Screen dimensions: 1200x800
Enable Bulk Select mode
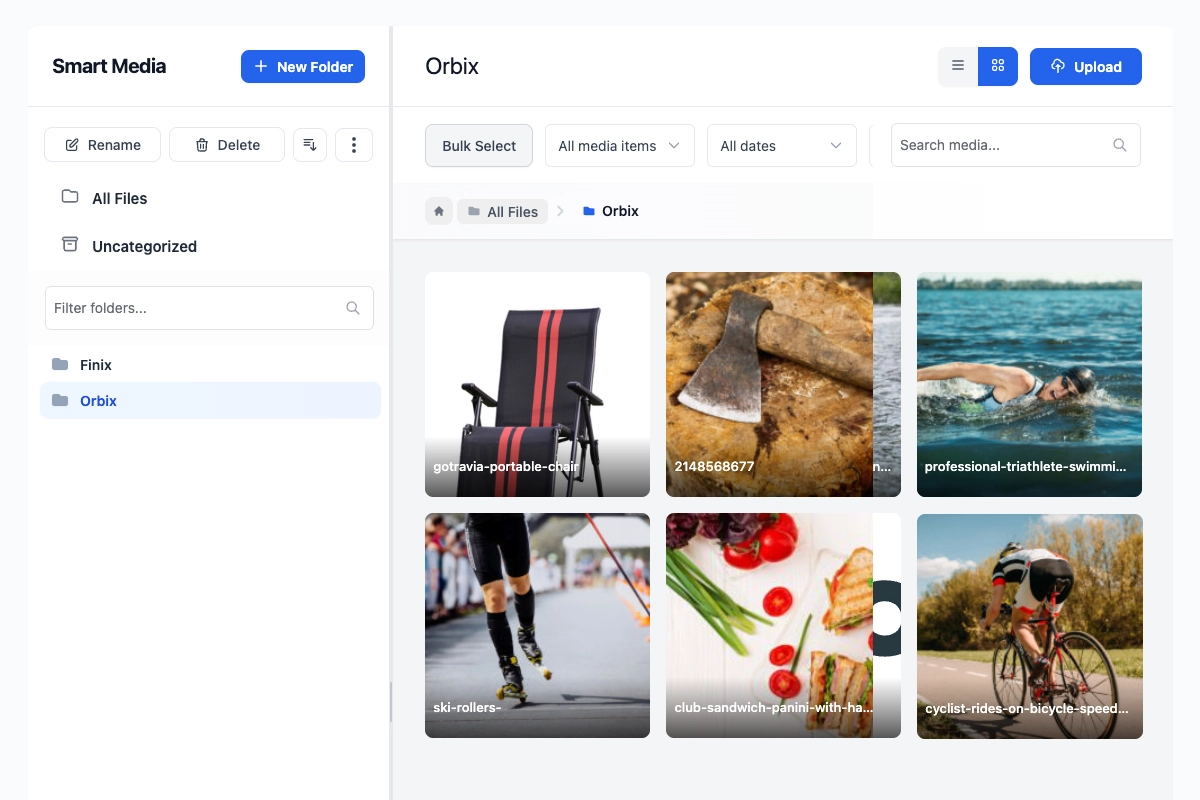478,145
